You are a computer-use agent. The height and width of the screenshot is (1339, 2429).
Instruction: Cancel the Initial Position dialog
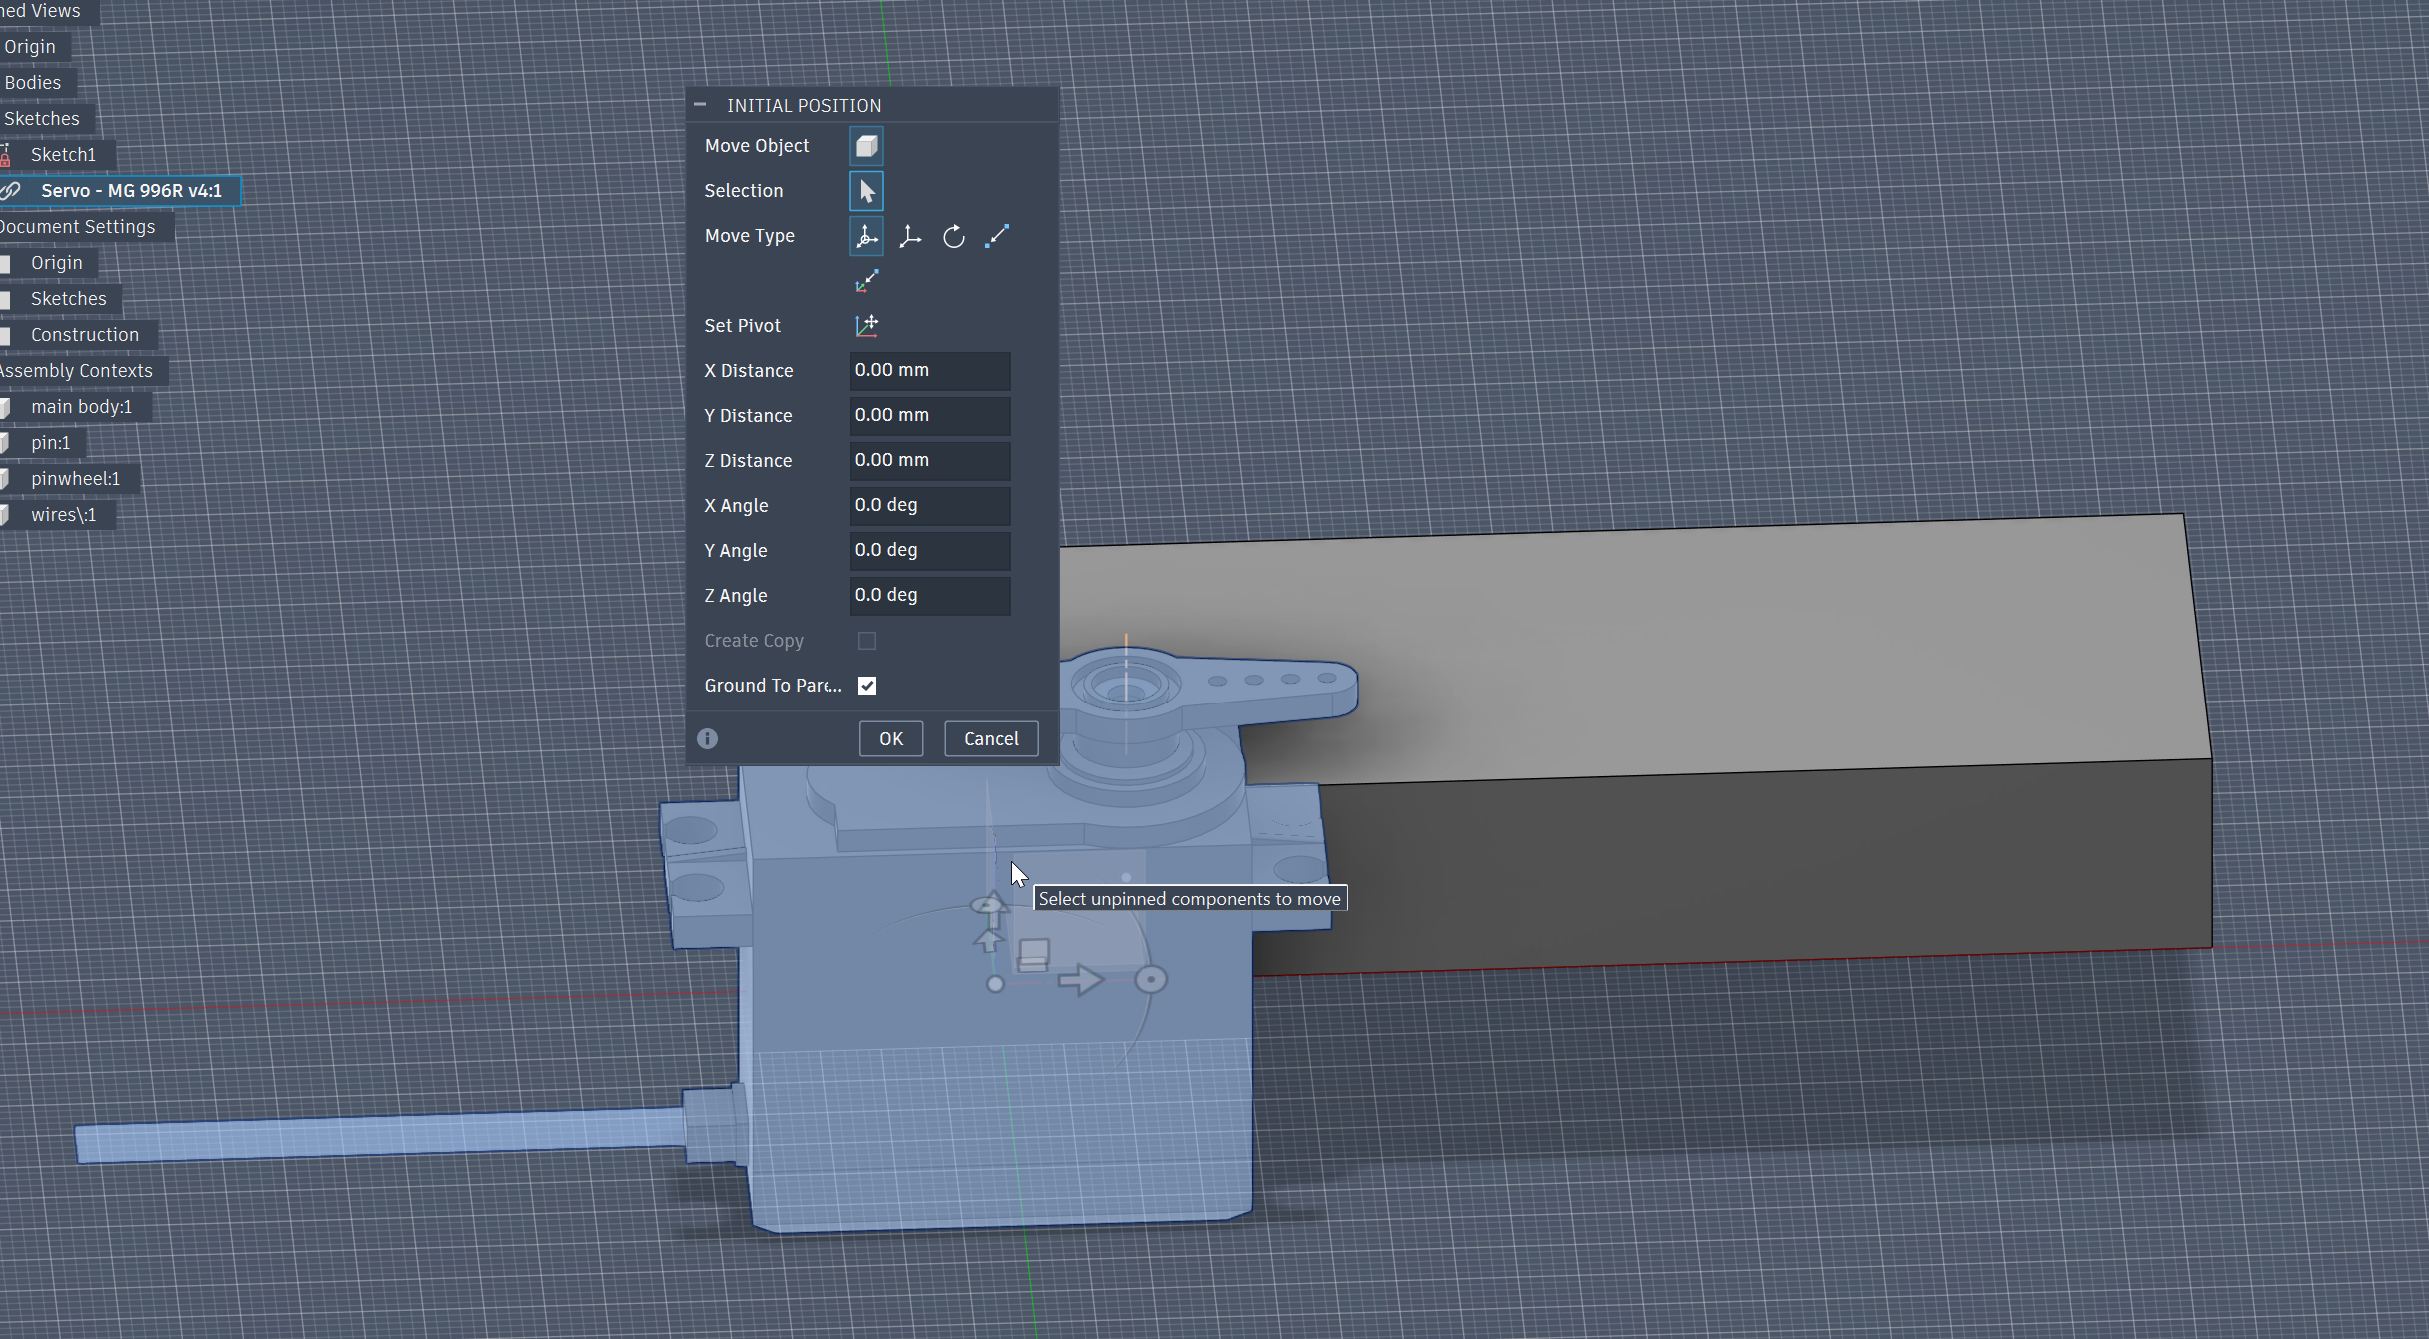[990, 738]
